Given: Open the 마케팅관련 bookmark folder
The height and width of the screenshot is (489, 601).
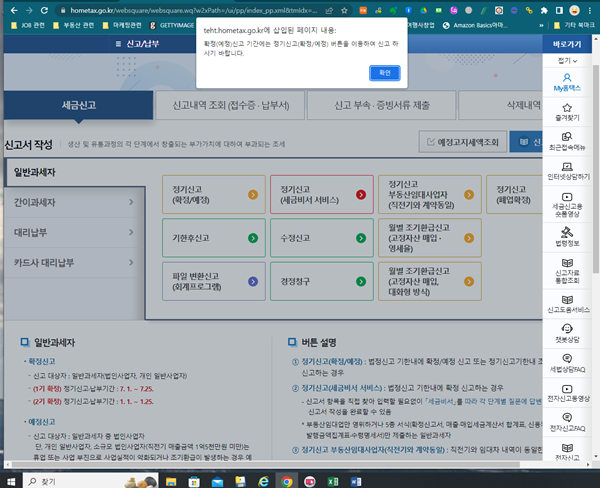Looking at the screenshot, I should coord(123,25).
